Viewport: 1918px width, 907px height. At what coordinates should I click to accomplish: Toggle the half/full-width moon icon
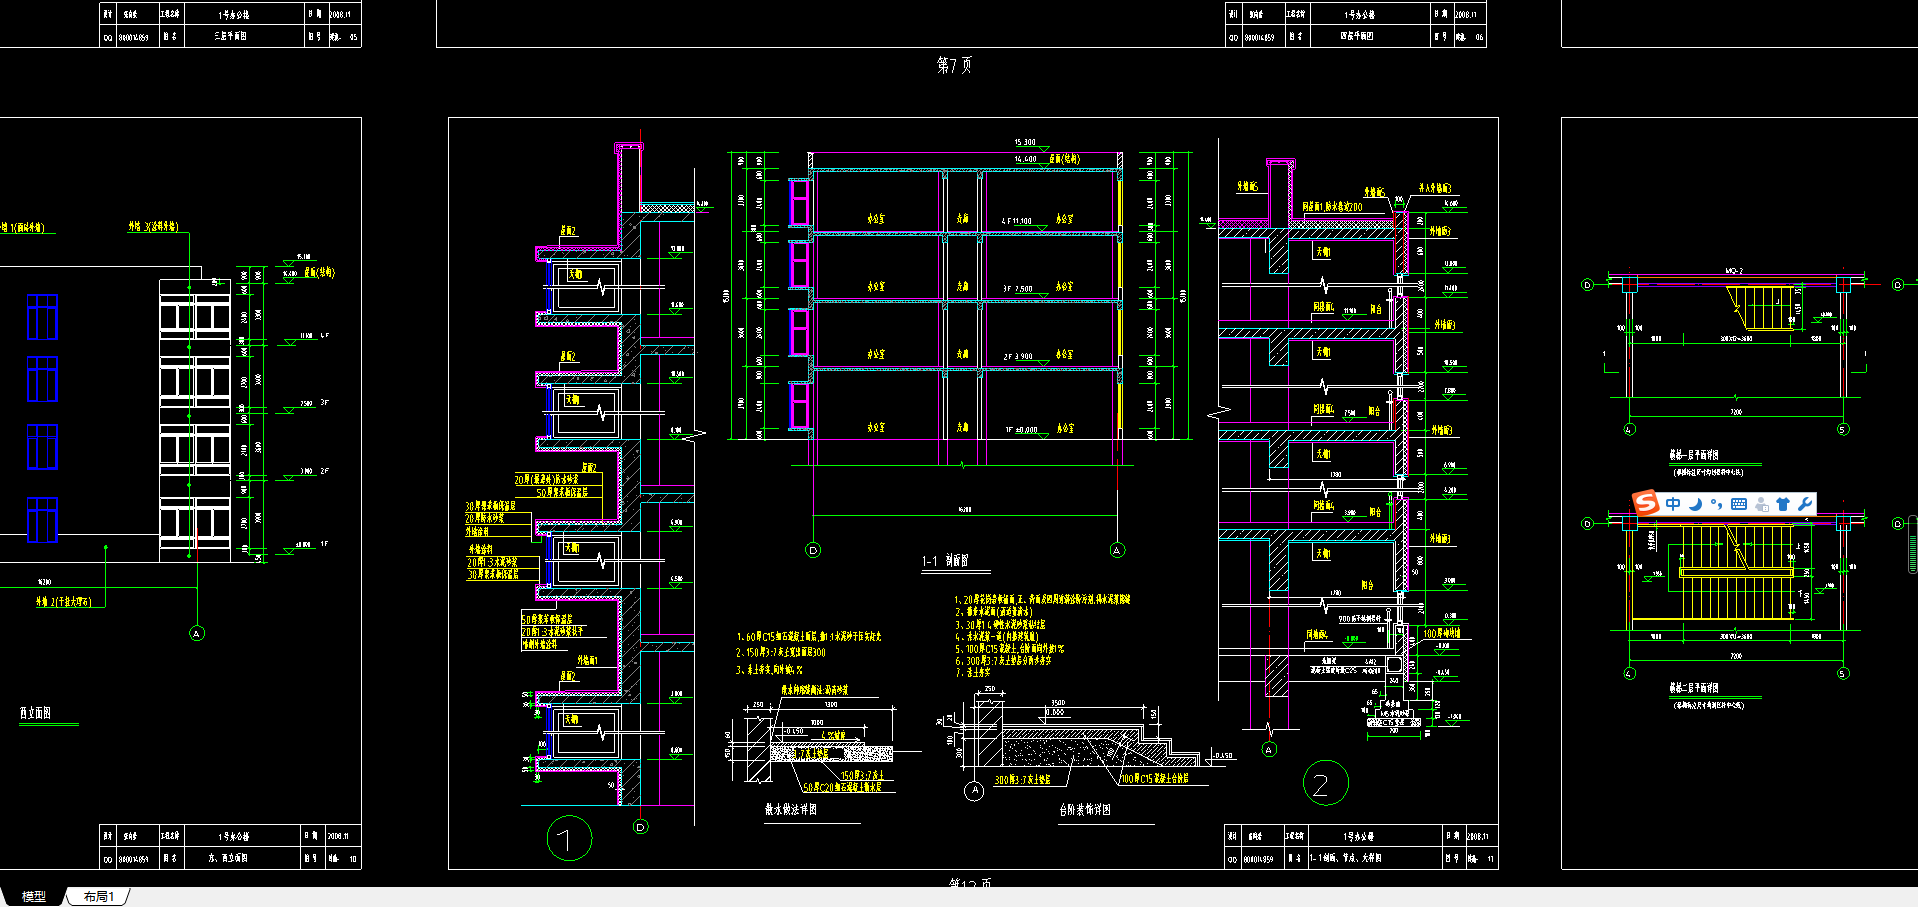pos(1695,504)
